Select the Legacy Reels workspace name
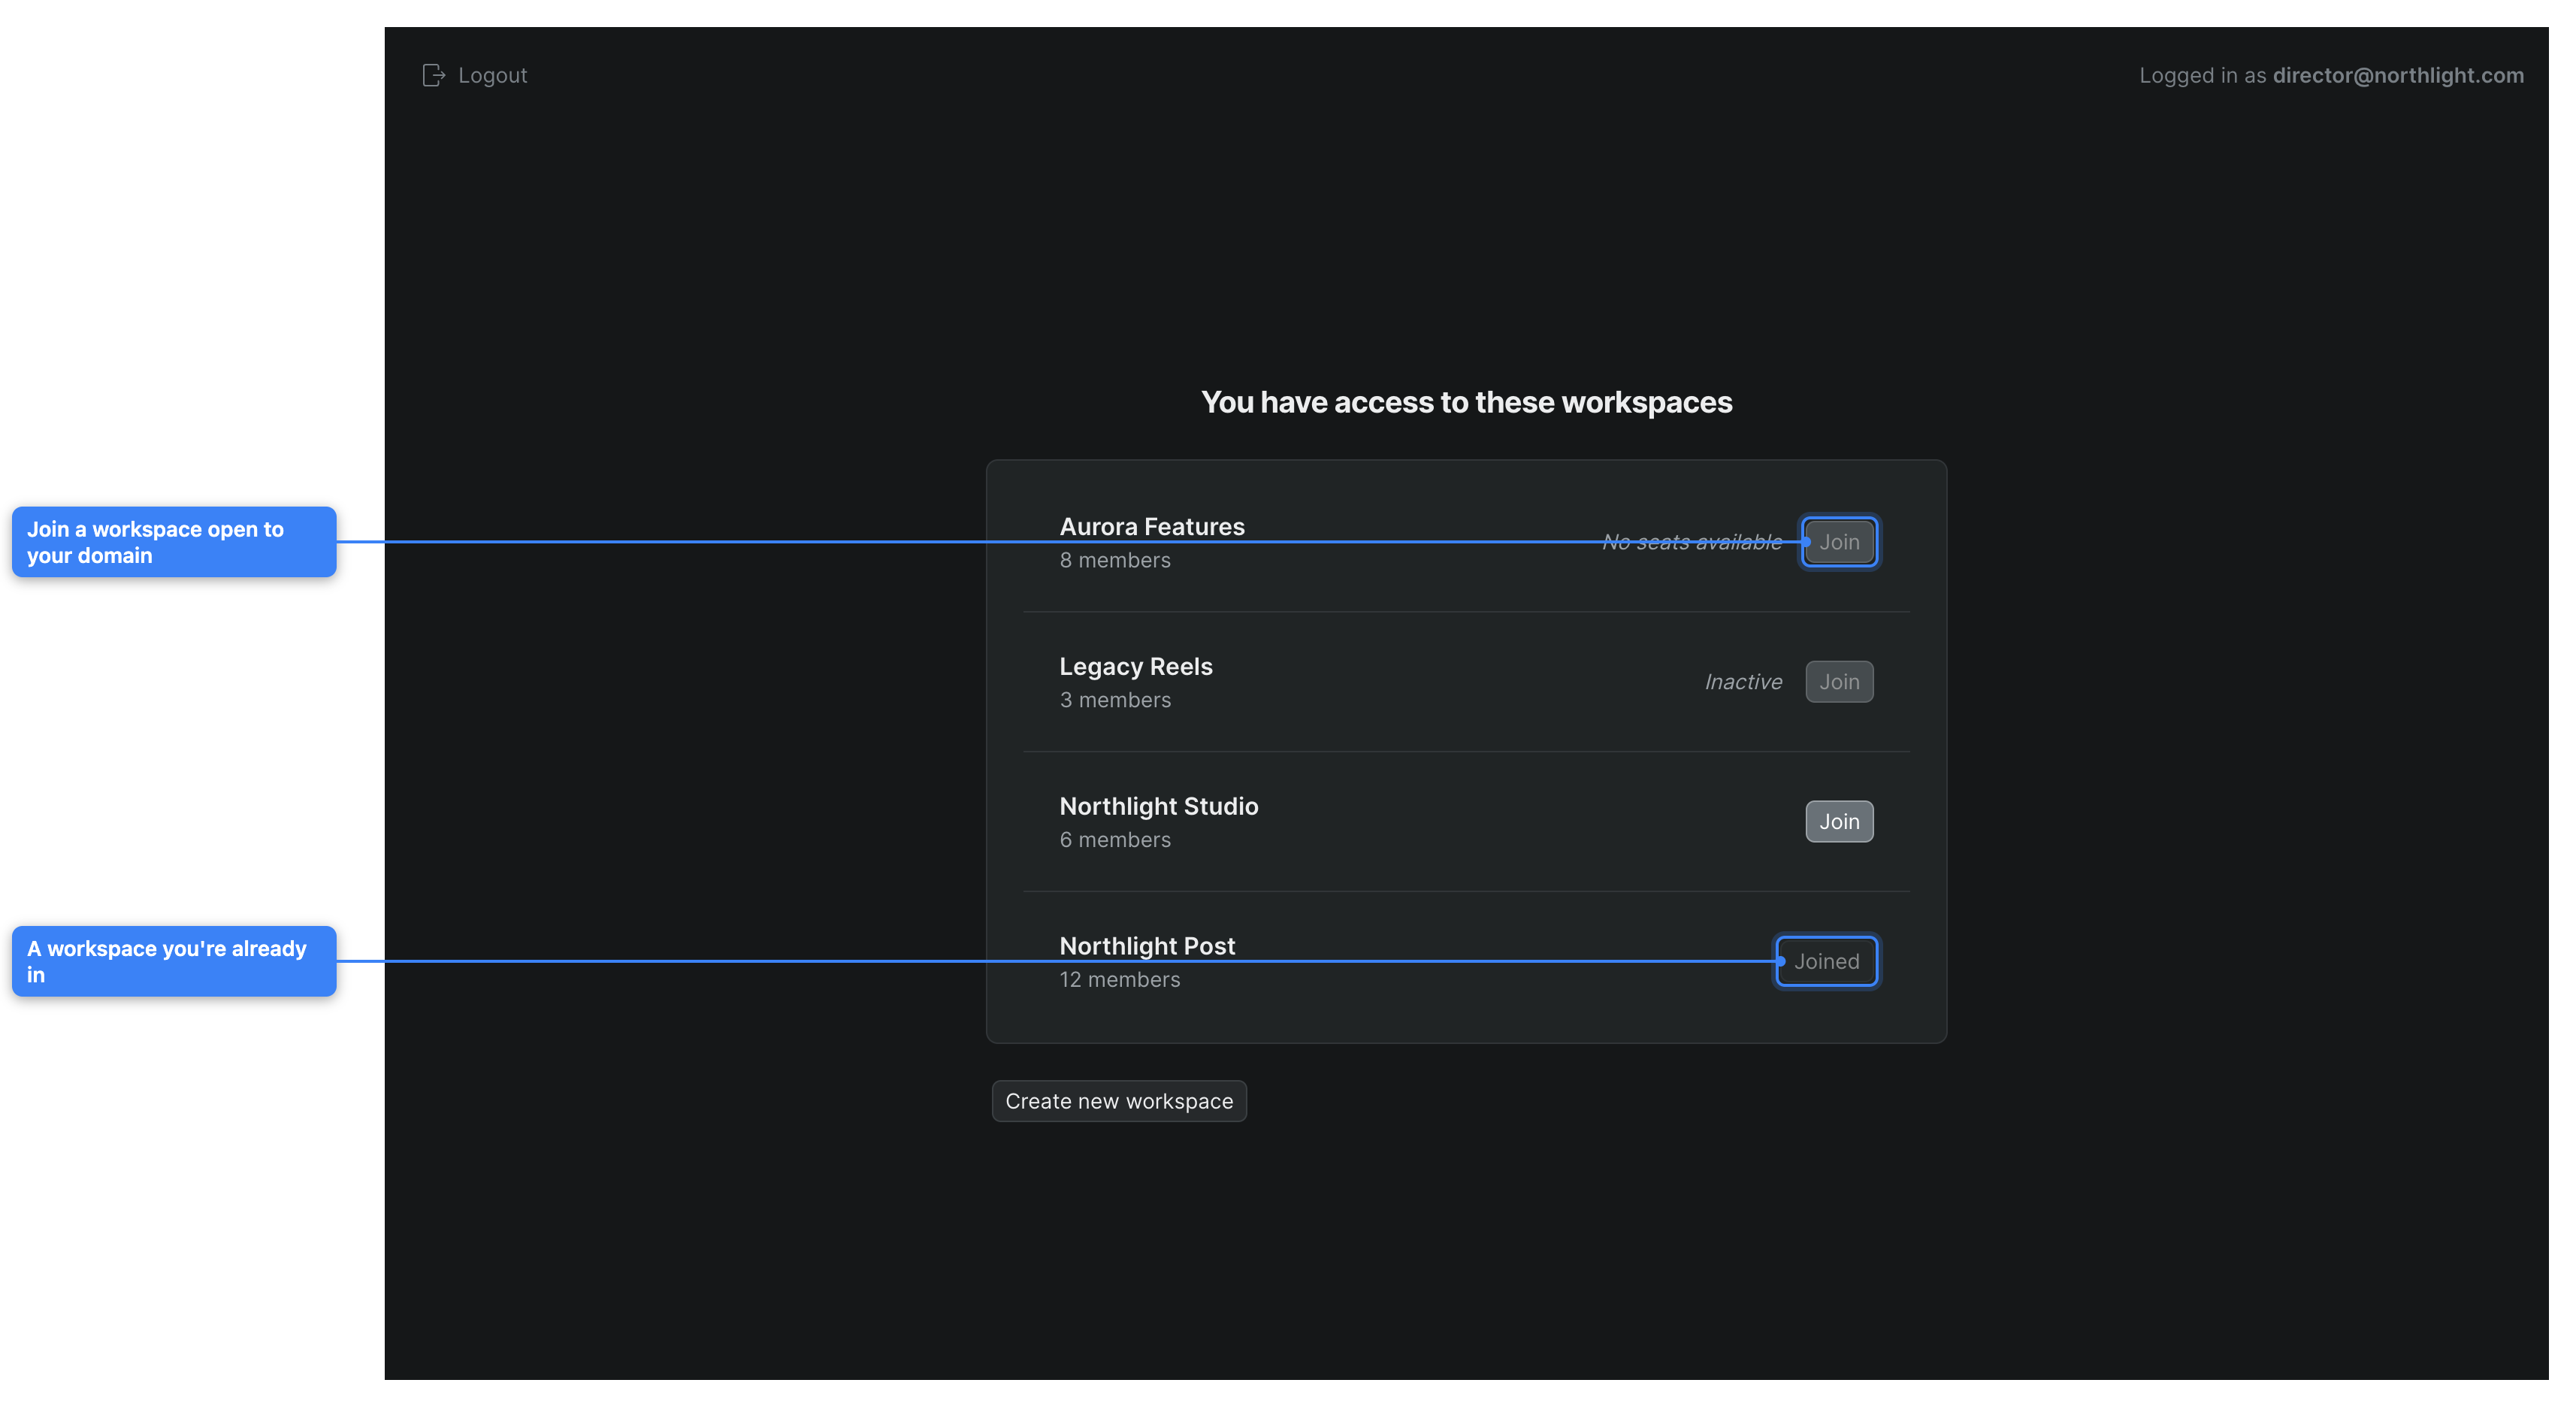The width and height of the screenshot is (2576, 1407). pyautogui.click(x=1136, y=667)
